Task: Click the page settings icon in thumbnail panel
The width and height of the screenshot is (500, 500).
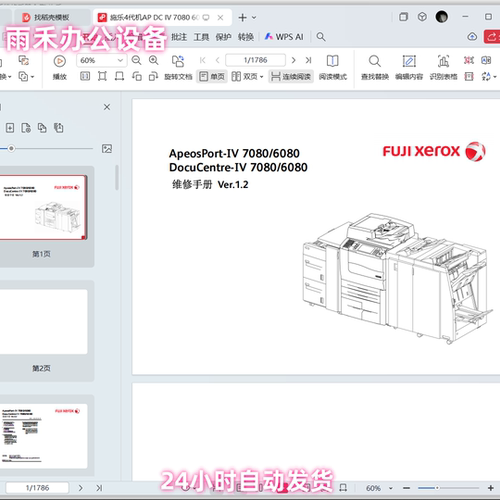Action: pos(26,128)
